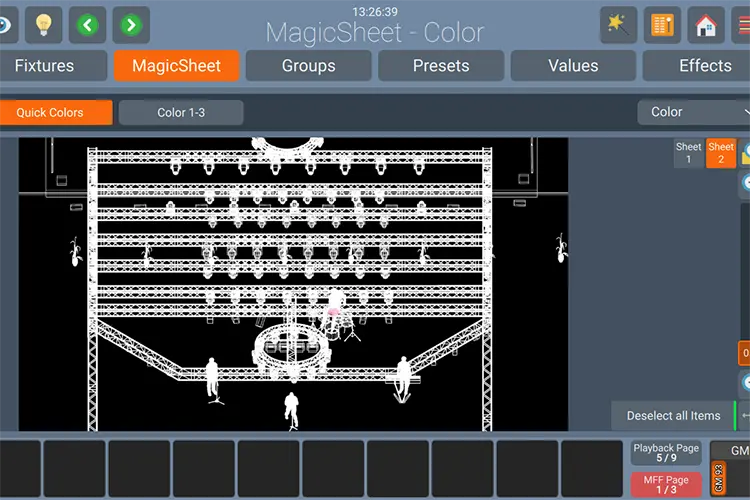This screenshot has width=750, height=500.
Task: Open the red hamburger menu
Action: [x=742, y=25]
